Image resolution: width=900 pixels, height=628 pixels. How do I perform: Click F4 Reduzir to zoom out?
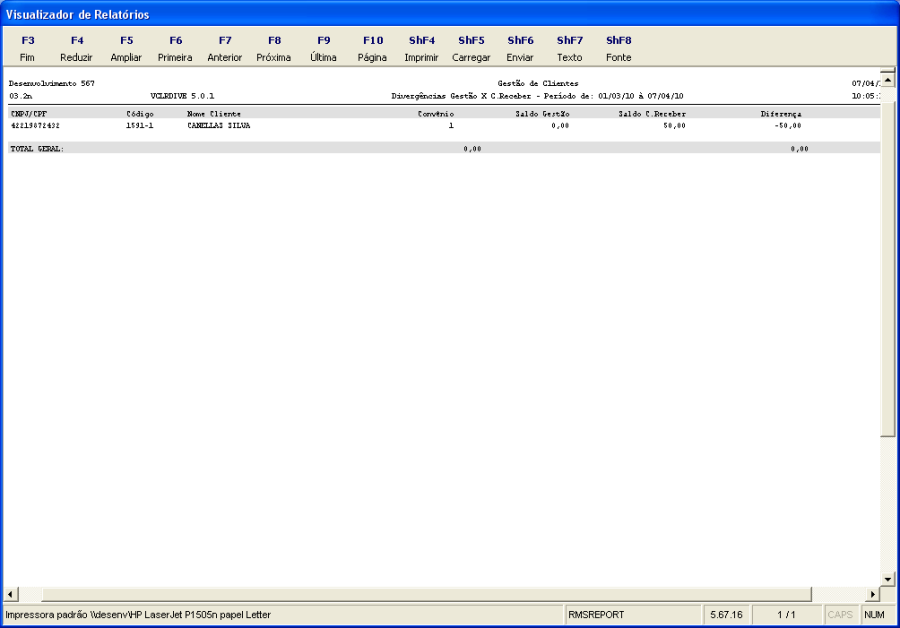pyautogui.click(x=76, y=48)
